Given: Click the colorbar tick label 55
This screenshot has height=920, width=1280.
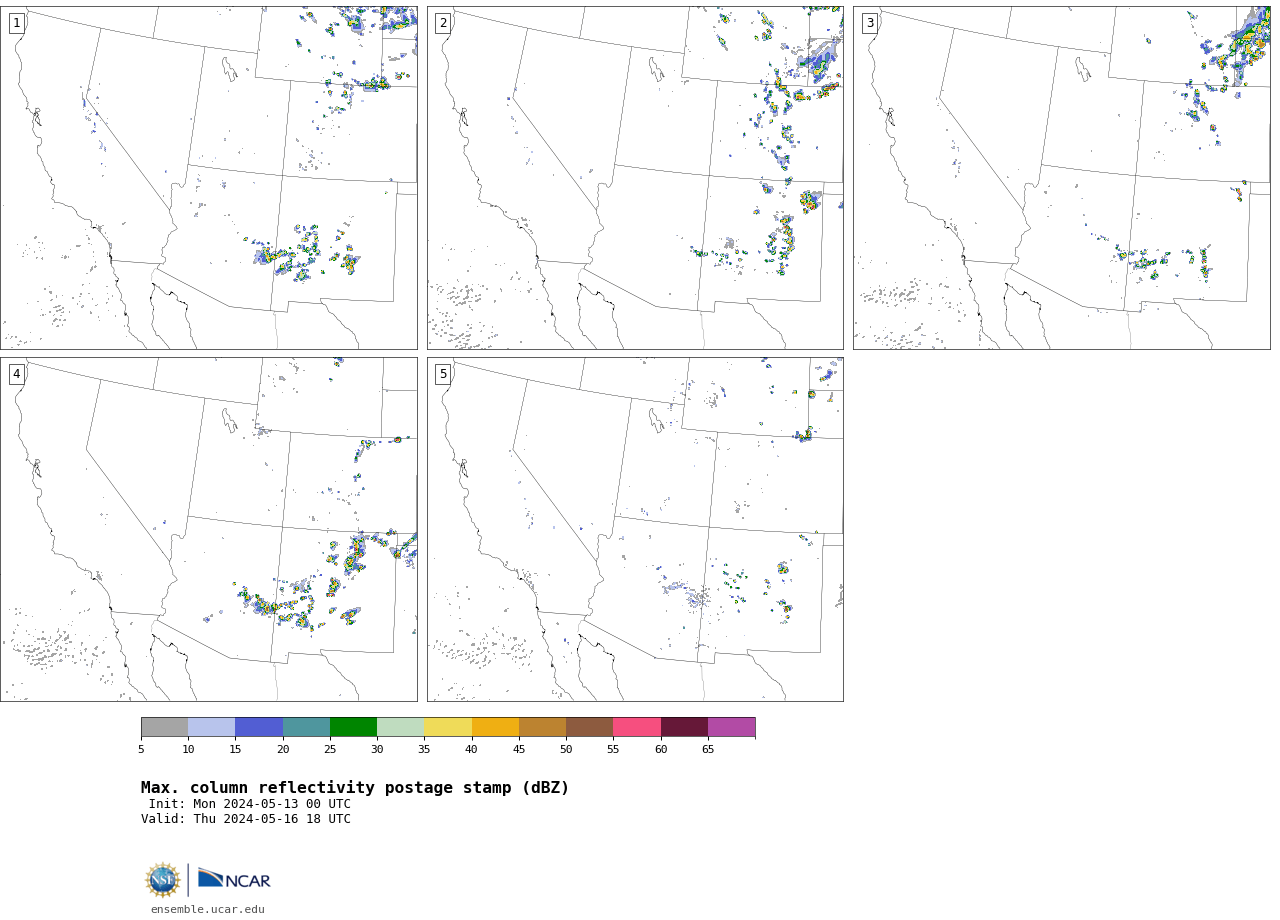Looking at the screenshot, I should pyautogui.click(x=613, y=750).
